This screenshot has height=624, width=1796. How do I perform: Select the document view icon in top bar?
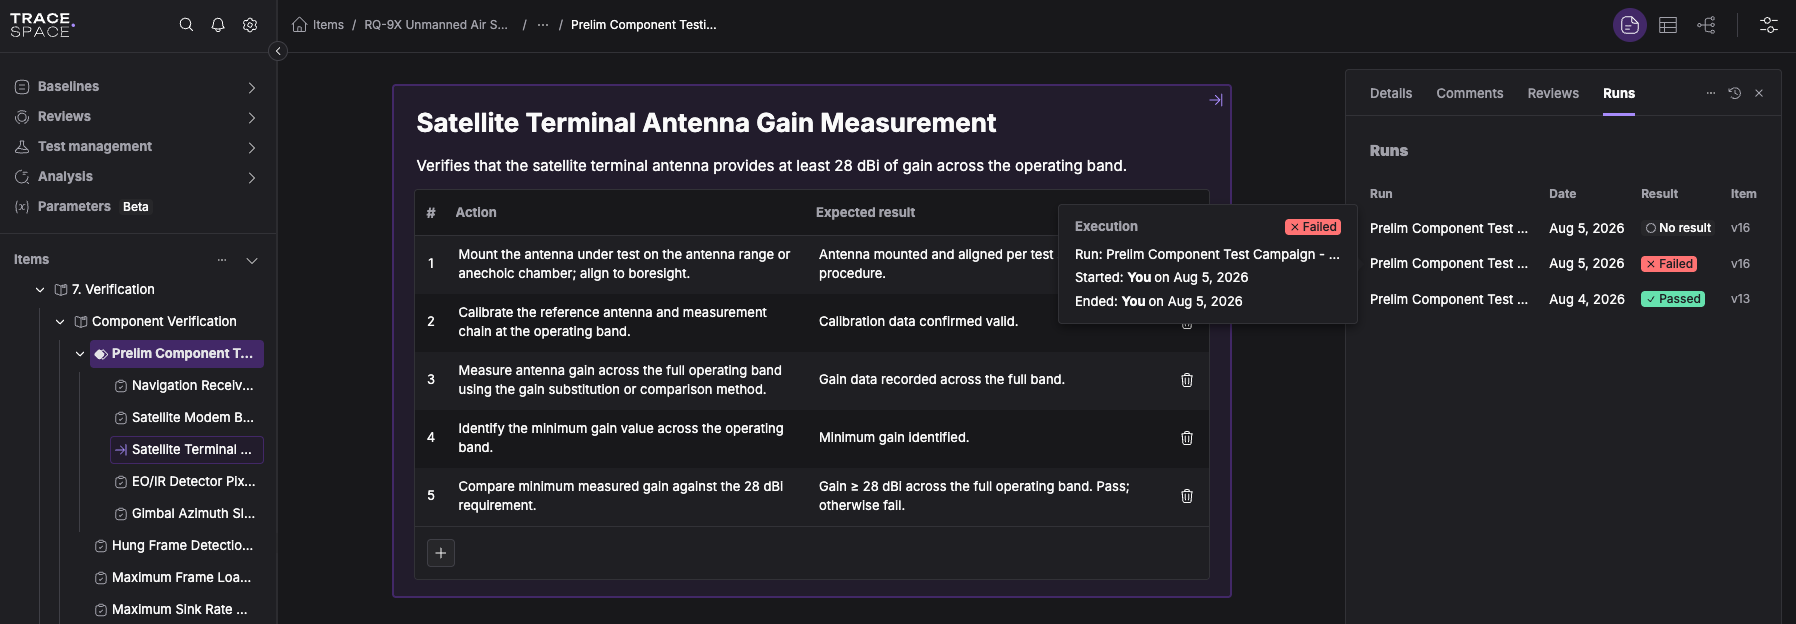coord(1630,25)
